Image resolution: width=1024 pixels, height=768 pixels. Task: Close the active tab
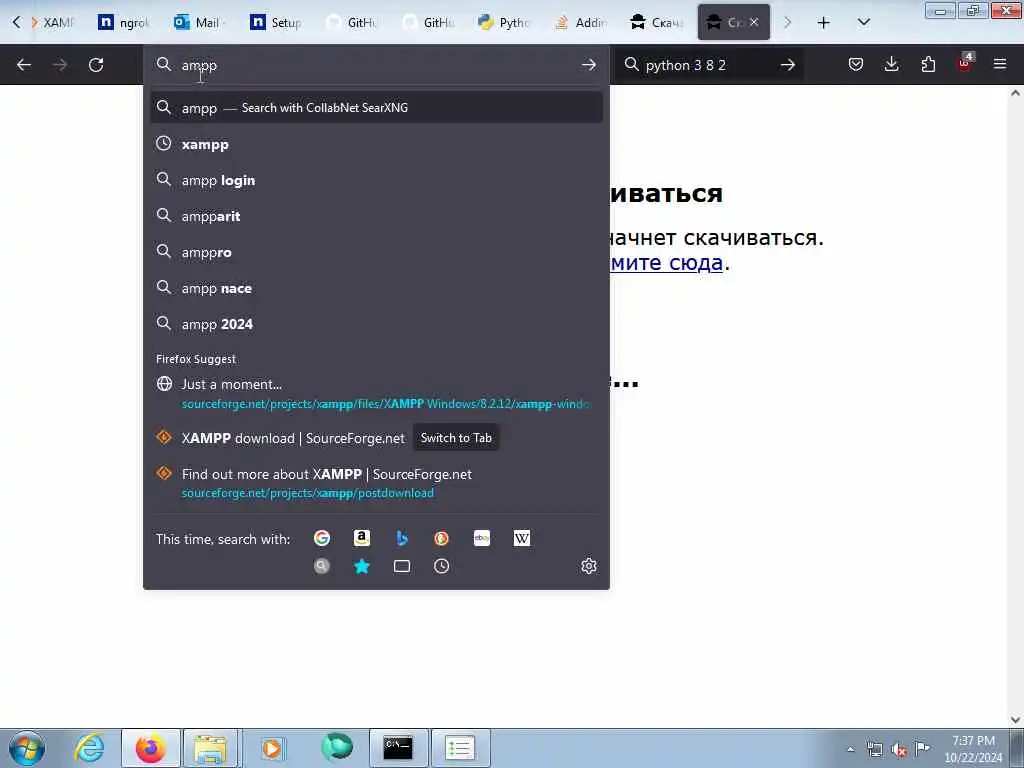click(x=754, y=22)
